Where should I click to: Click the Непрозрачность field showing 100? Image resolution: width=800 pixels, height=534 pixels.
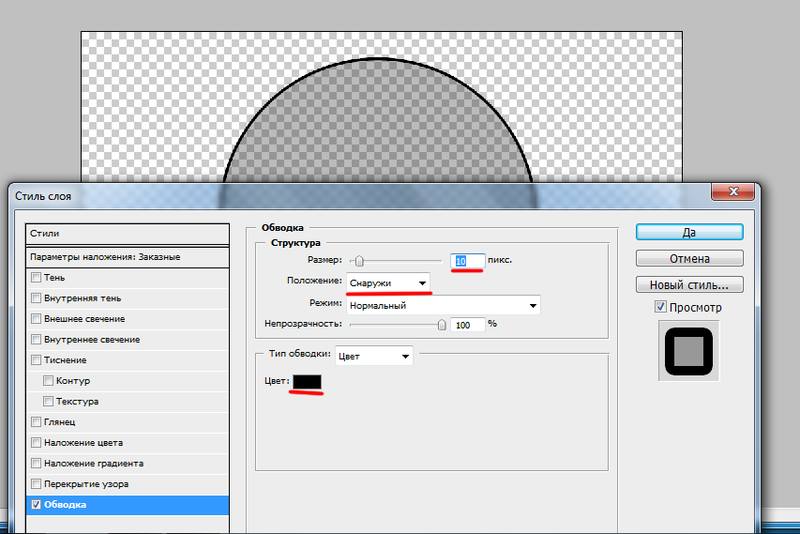[467, 325]
